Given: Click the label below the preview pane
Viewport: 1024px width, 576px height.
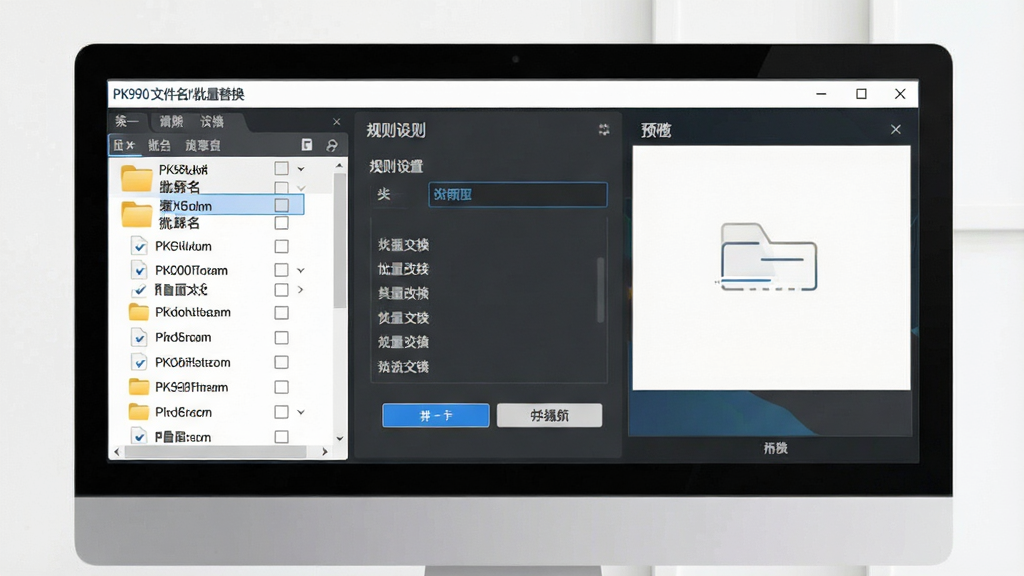Looking at the screenshot, I should [775, 448].
